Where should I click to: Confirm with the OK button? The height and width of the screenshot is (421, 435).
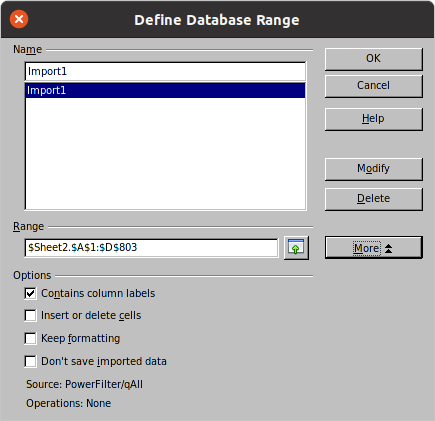pyautogui.click(x=374, y=59)
